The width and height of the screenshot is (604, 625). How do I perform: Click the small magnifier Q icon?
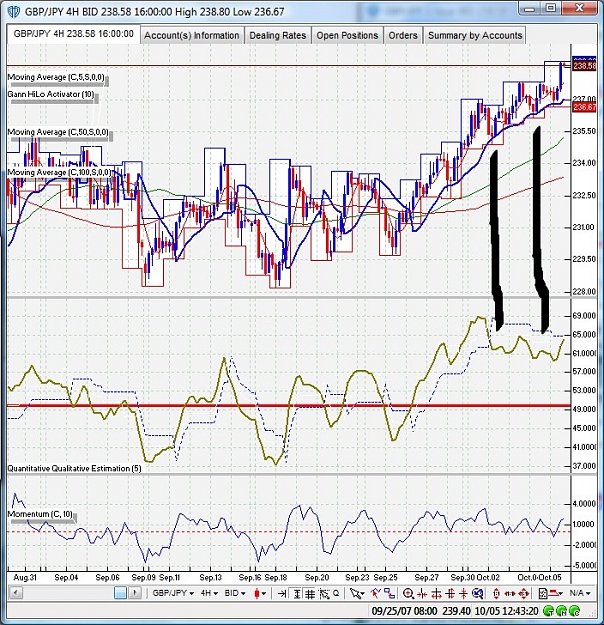tap(336, 593)
